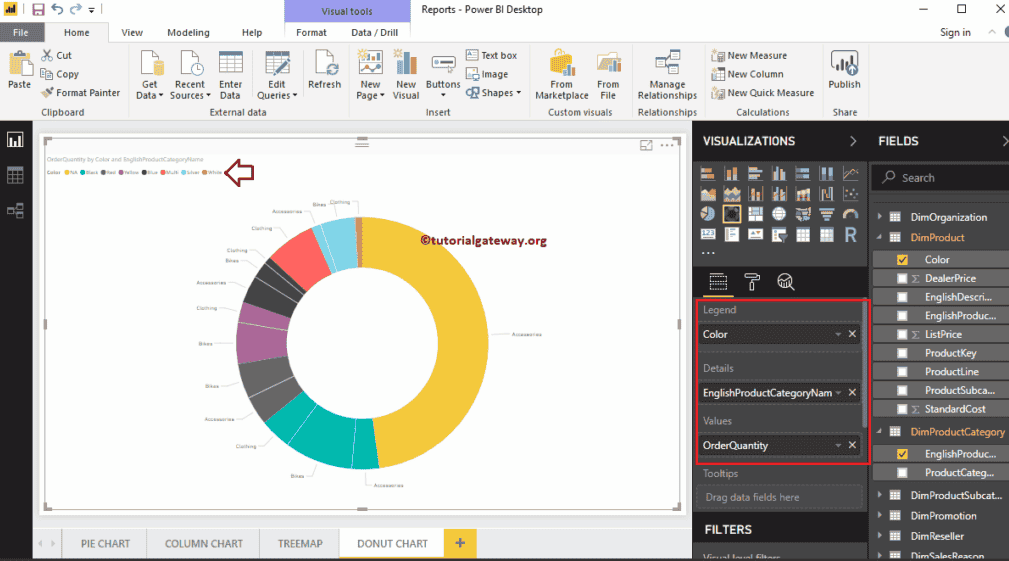The image size is (1009, 561).
Task: Switch to Report view in left sidebar
Action: [15, 140]
